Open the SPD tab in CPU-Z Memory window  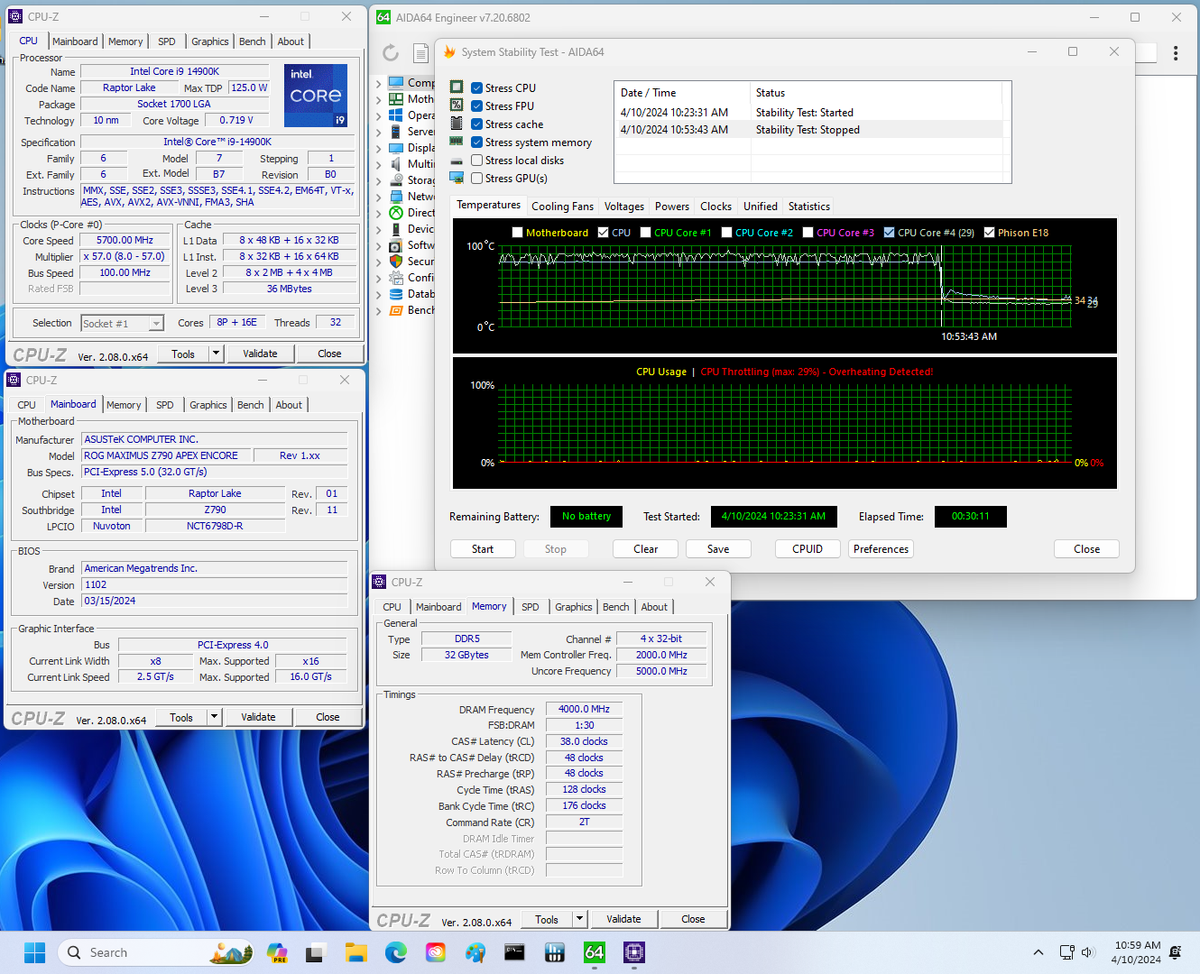coord(530,606)
